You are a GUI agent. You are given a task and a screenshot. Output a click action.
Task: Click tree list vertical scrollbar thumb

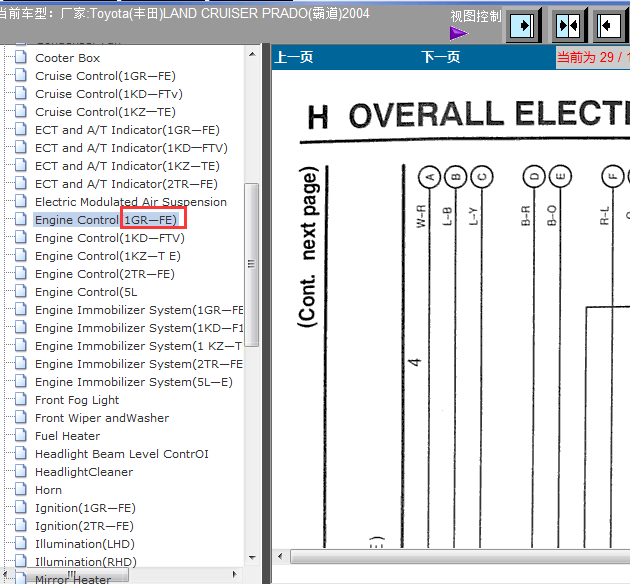click(x=252, y=264)
